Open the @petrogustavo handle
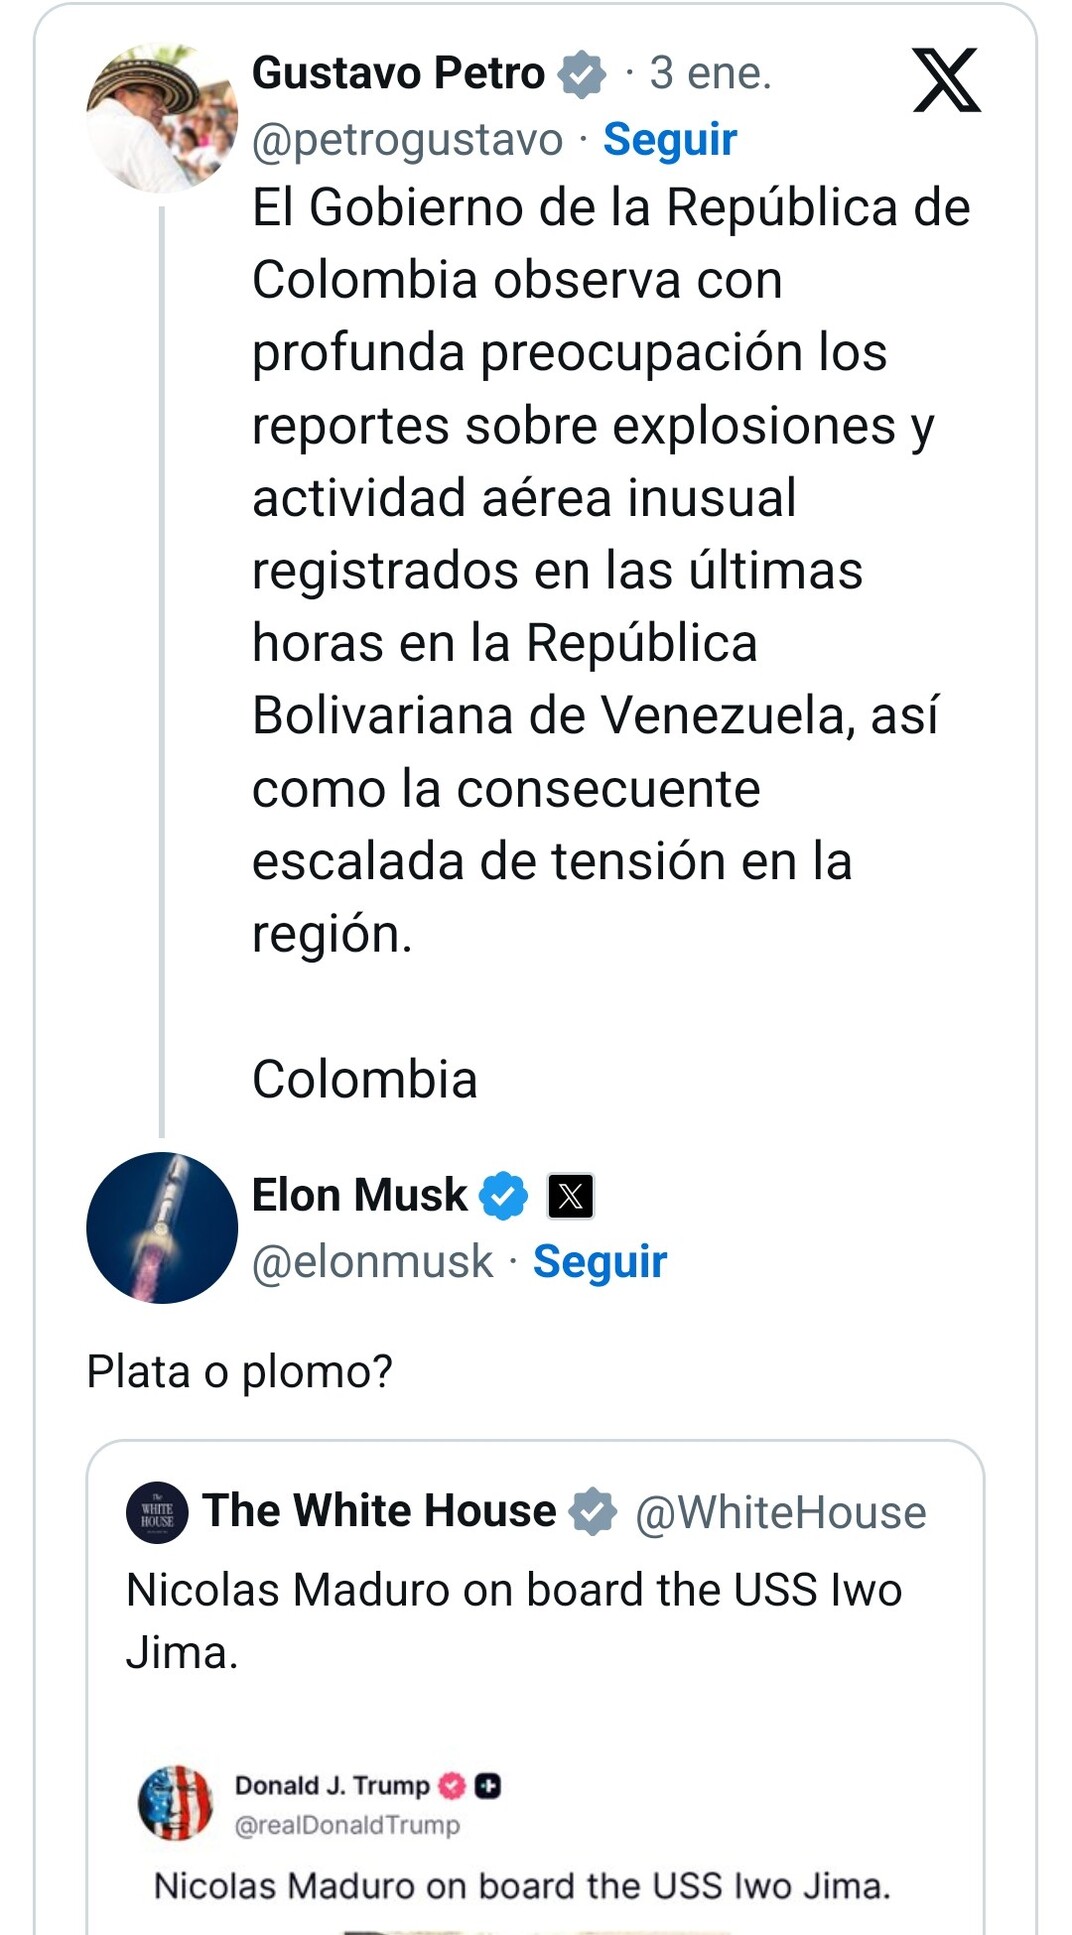 pyautogui.click(x=407, y=140)
